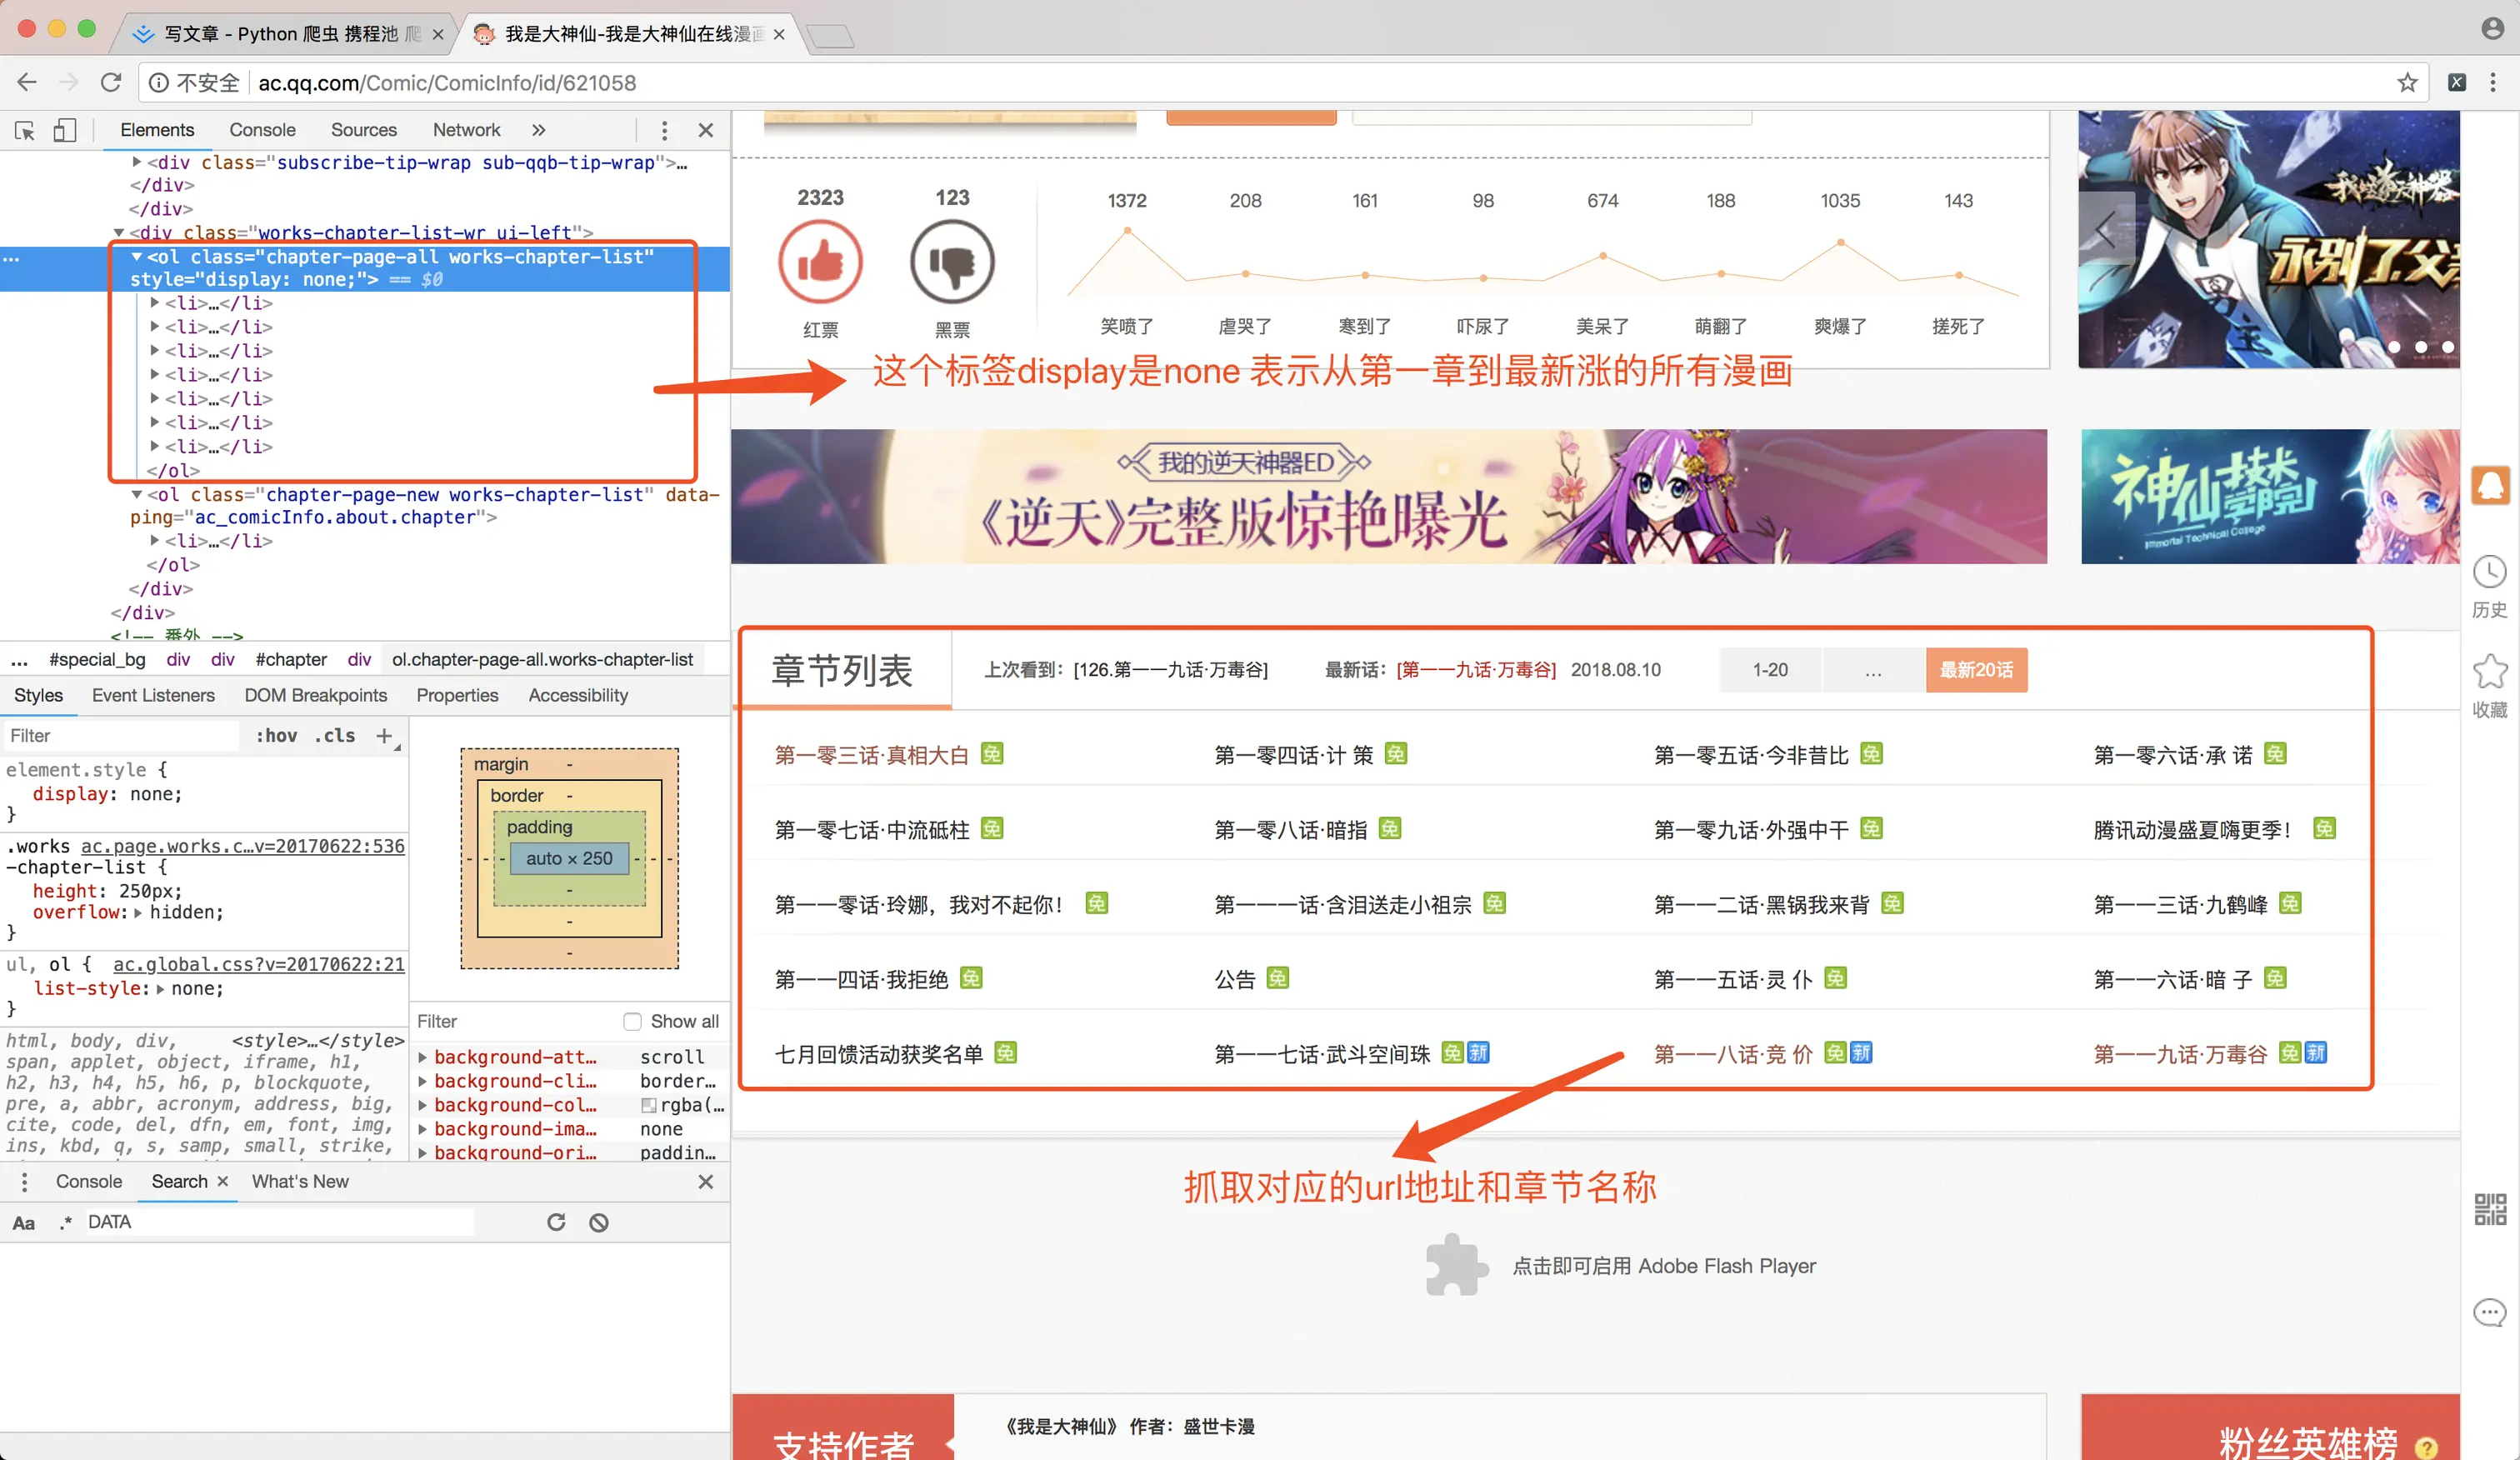The image size is (2520, 1460).
Task: Toggle the .cls class editor
Action: [x=335, y=736]
